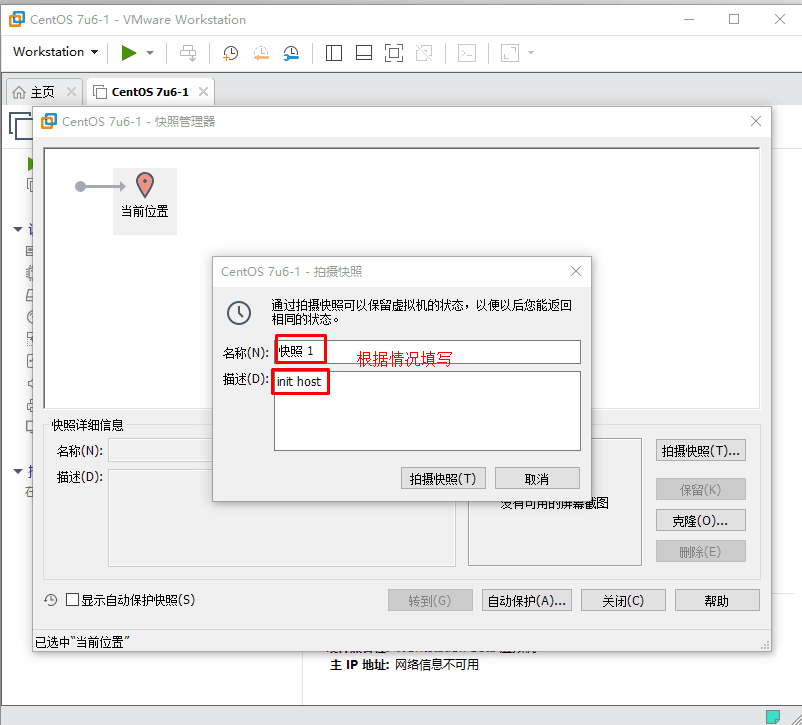The width and height of the screenshot is (802, 725).
Task: Click the 关闭(C) close button
Action: click(623, 601)
